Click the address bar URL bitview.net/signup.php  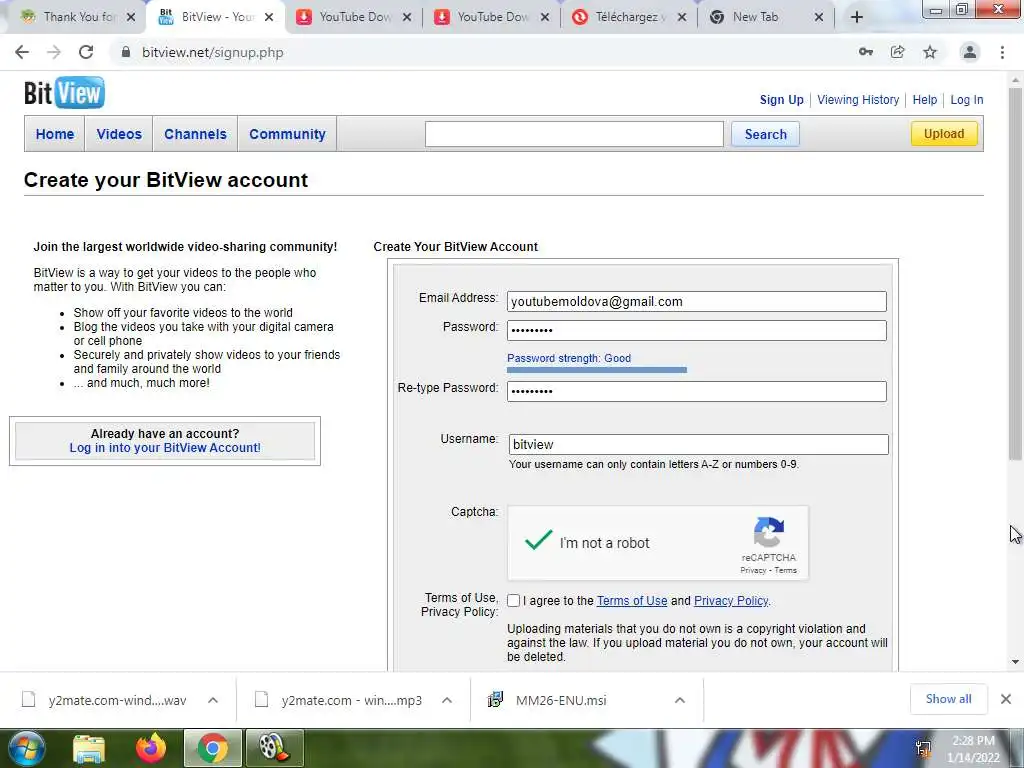pos(212,52)
